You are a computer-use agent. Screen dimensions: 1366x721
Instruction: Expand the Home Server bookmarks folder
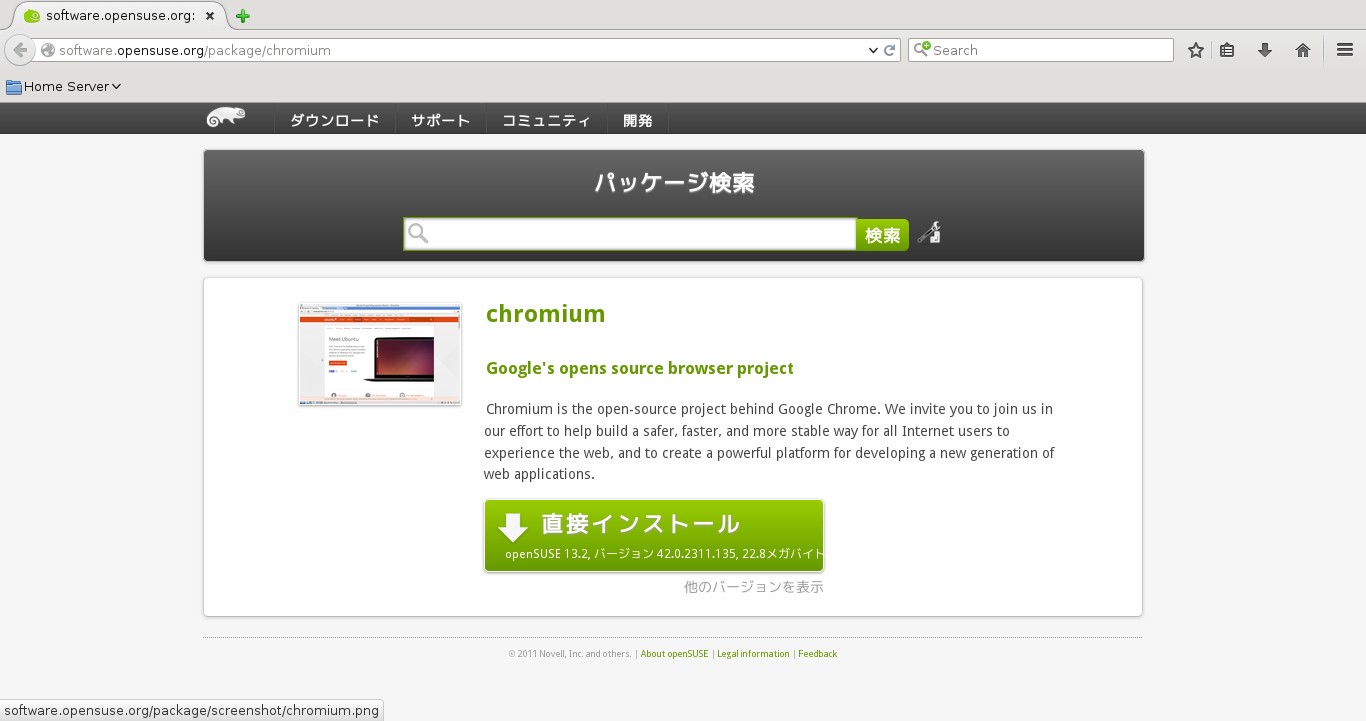64,87
